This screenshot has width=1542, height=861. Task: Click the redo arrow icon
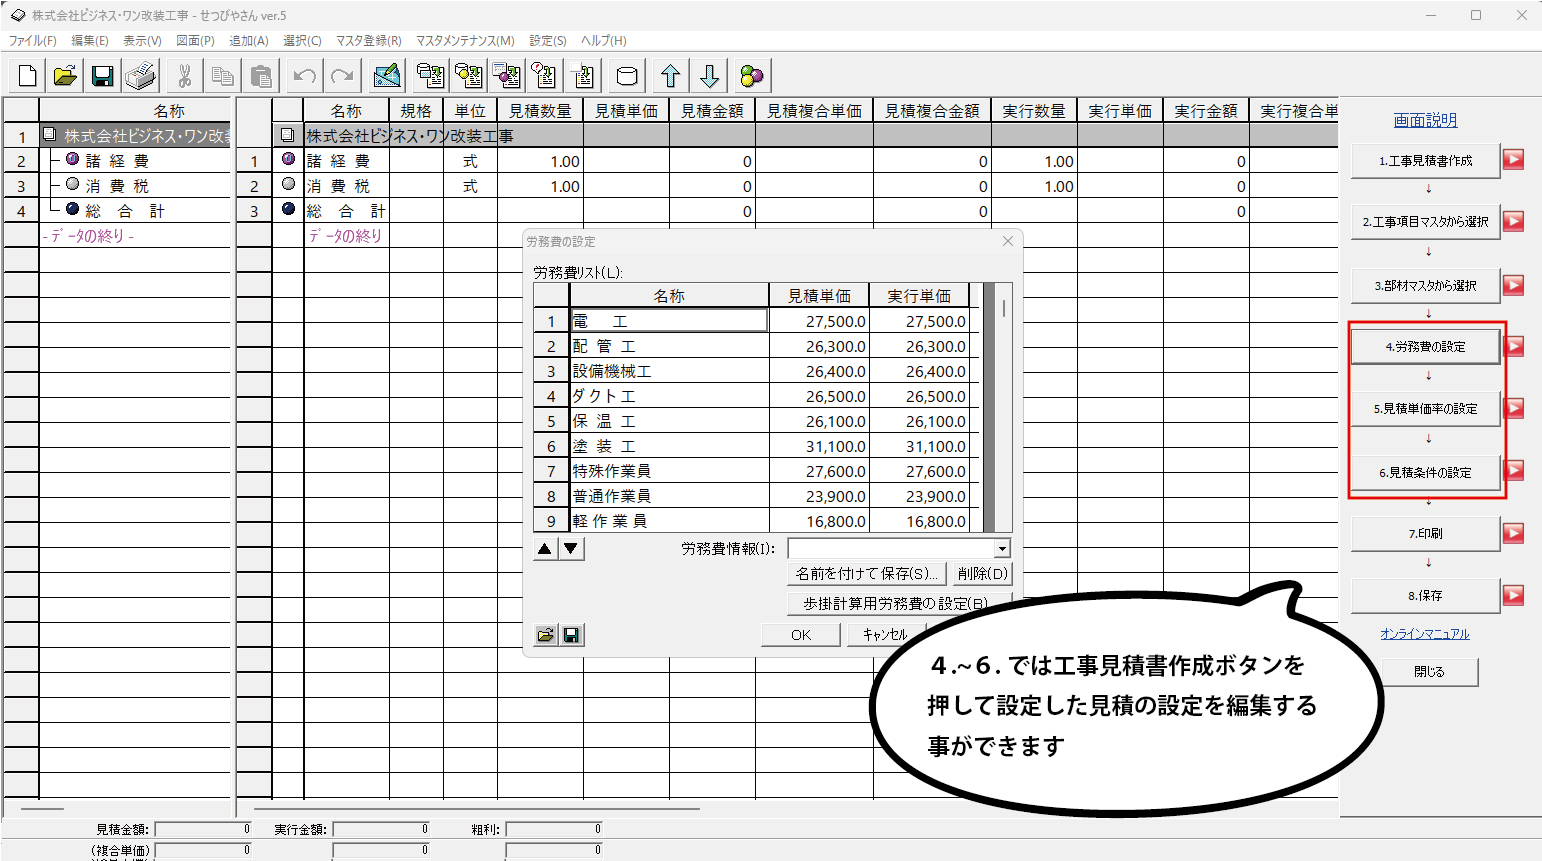tap(343, 76)
